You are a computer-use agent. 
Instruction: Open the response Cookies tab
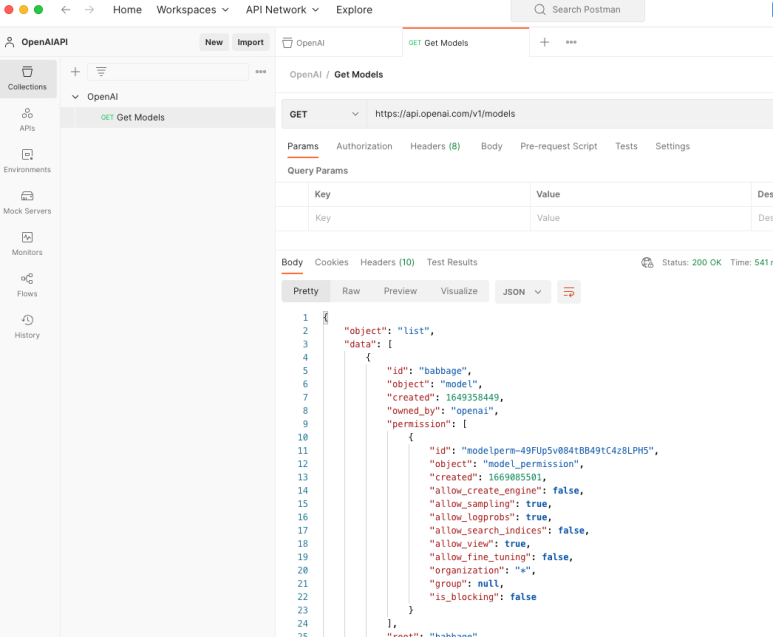pos(331,262)
